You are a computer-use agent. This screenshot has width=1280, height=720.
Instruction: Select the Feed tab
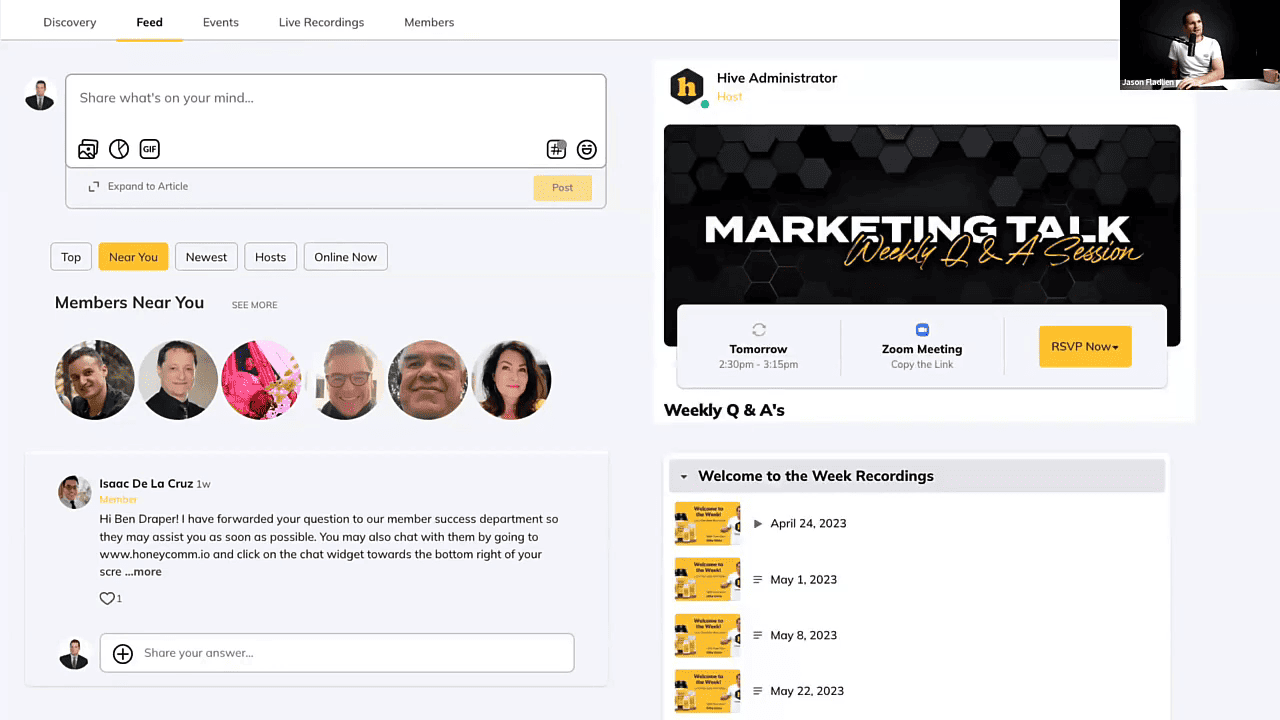coord(150,22)
